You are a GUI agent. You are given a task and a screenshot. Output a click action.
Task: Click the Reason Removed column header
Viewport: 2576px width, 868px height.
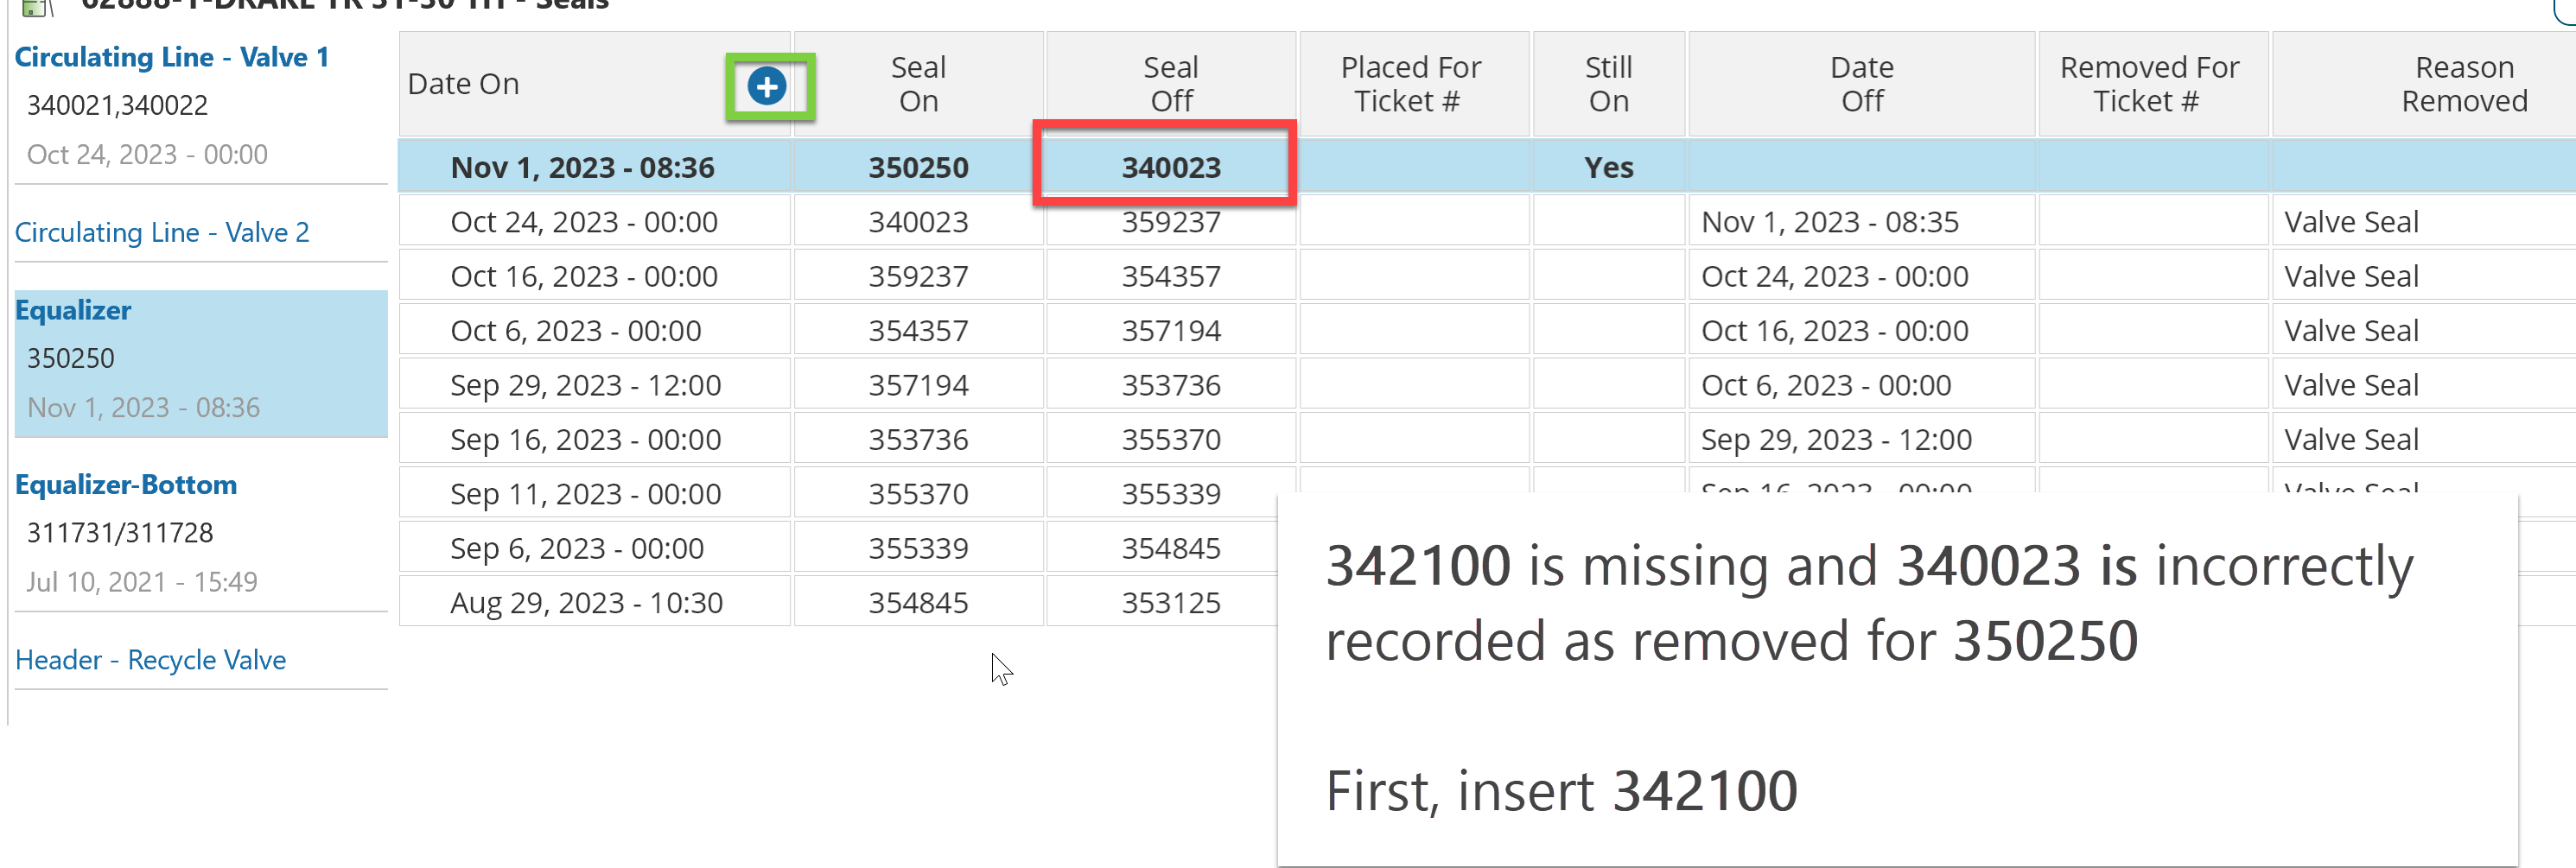[x=2464, y=85]
